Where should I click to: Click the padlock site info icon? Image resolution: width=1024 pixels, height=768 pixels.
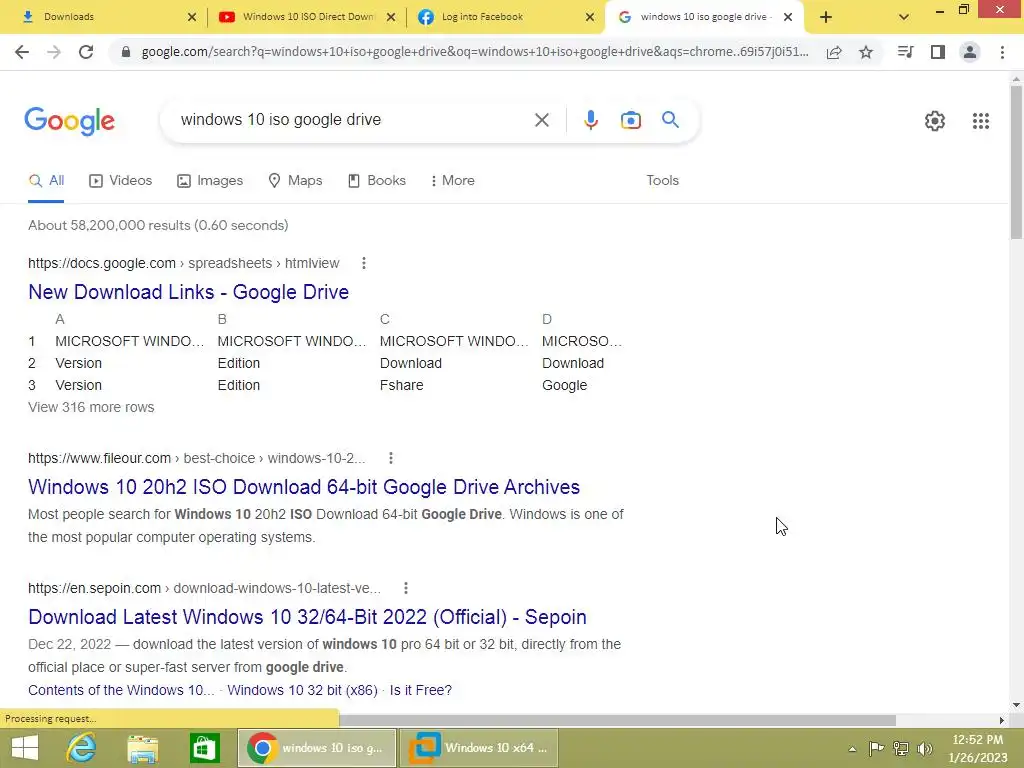tap(126, 52)
